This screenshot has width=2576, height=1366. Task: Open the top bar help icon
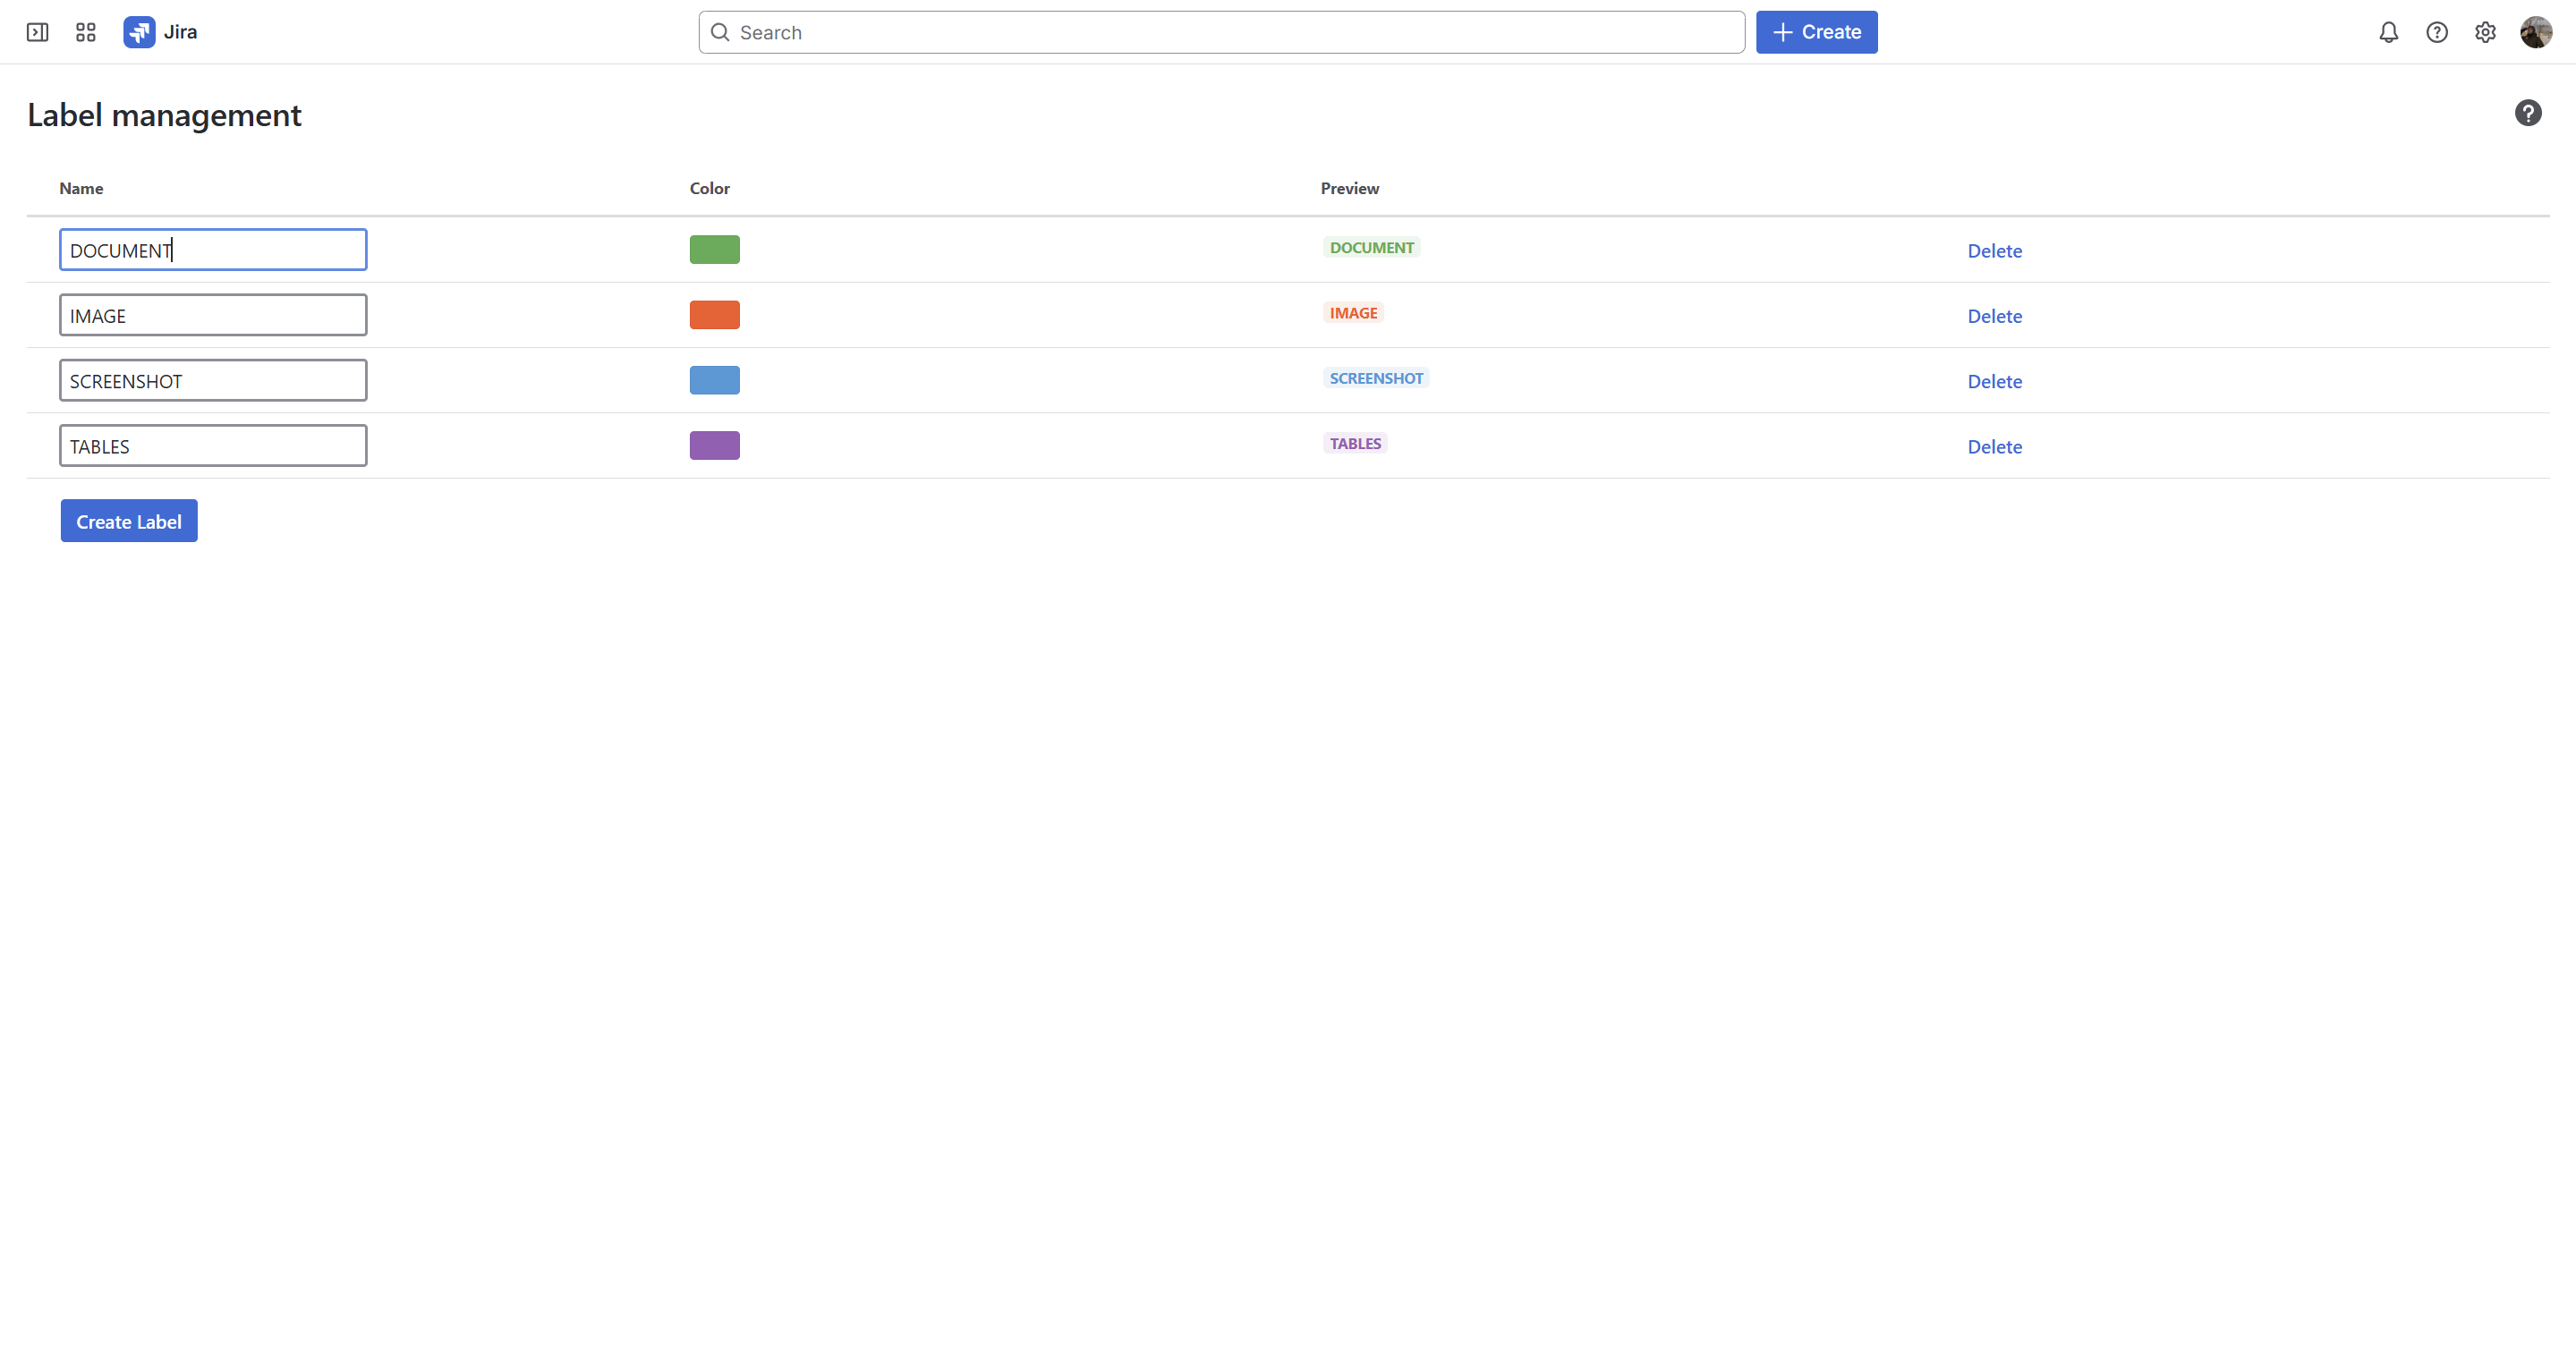(2437, 32)
